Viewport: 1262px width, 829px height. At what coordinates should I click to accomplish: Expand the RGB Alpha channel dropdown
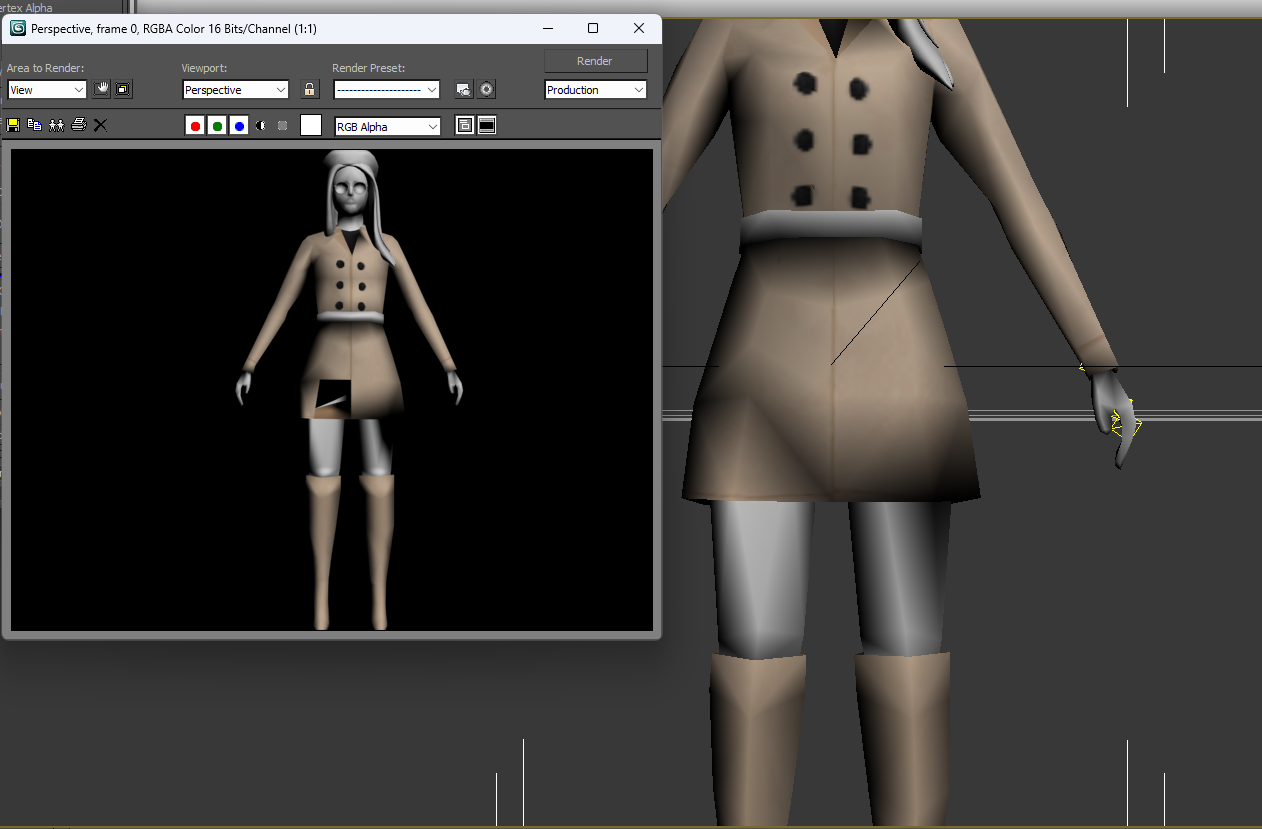[387, 127]
